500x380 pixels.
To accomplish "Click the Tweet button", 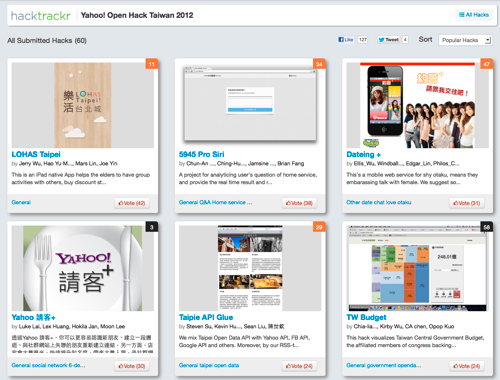I will pyautogui.click(x=389, y=40).
